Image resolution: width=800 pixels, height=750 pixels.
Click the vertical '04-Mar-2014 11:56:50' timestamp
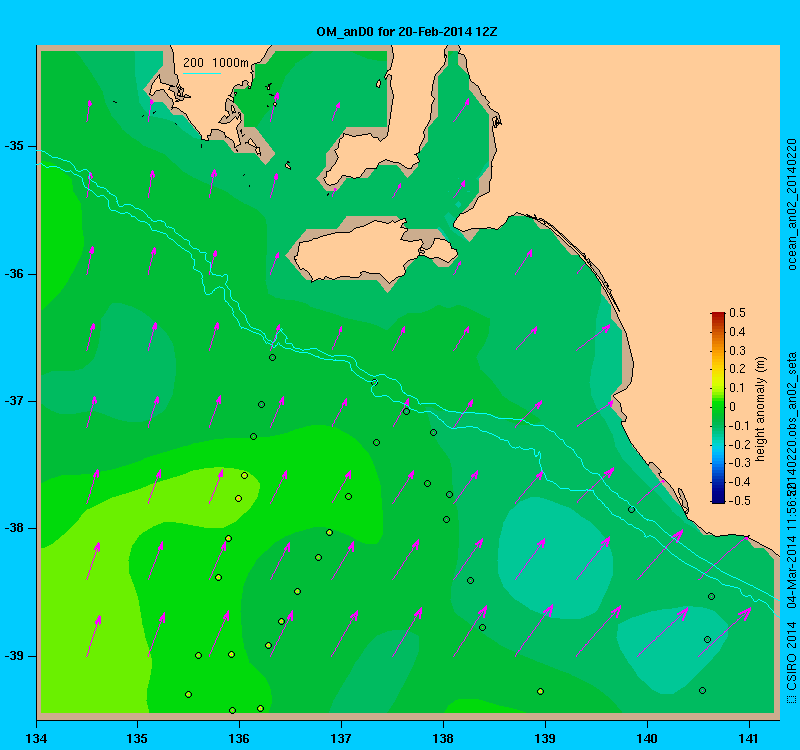point(791,544)
